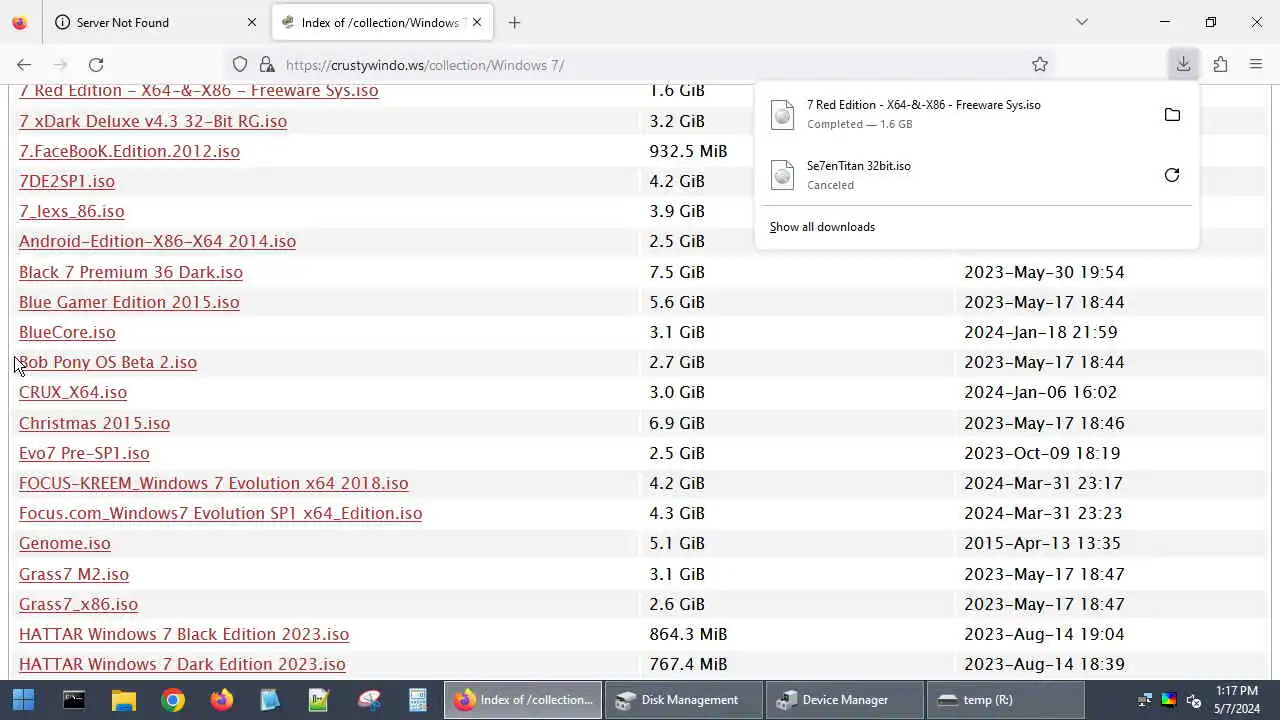Image resolution: width=1280 pixels, height=720 pixels.
Task: Launch Google Chrome from the taskbar
Action: (x=172, y=700)
